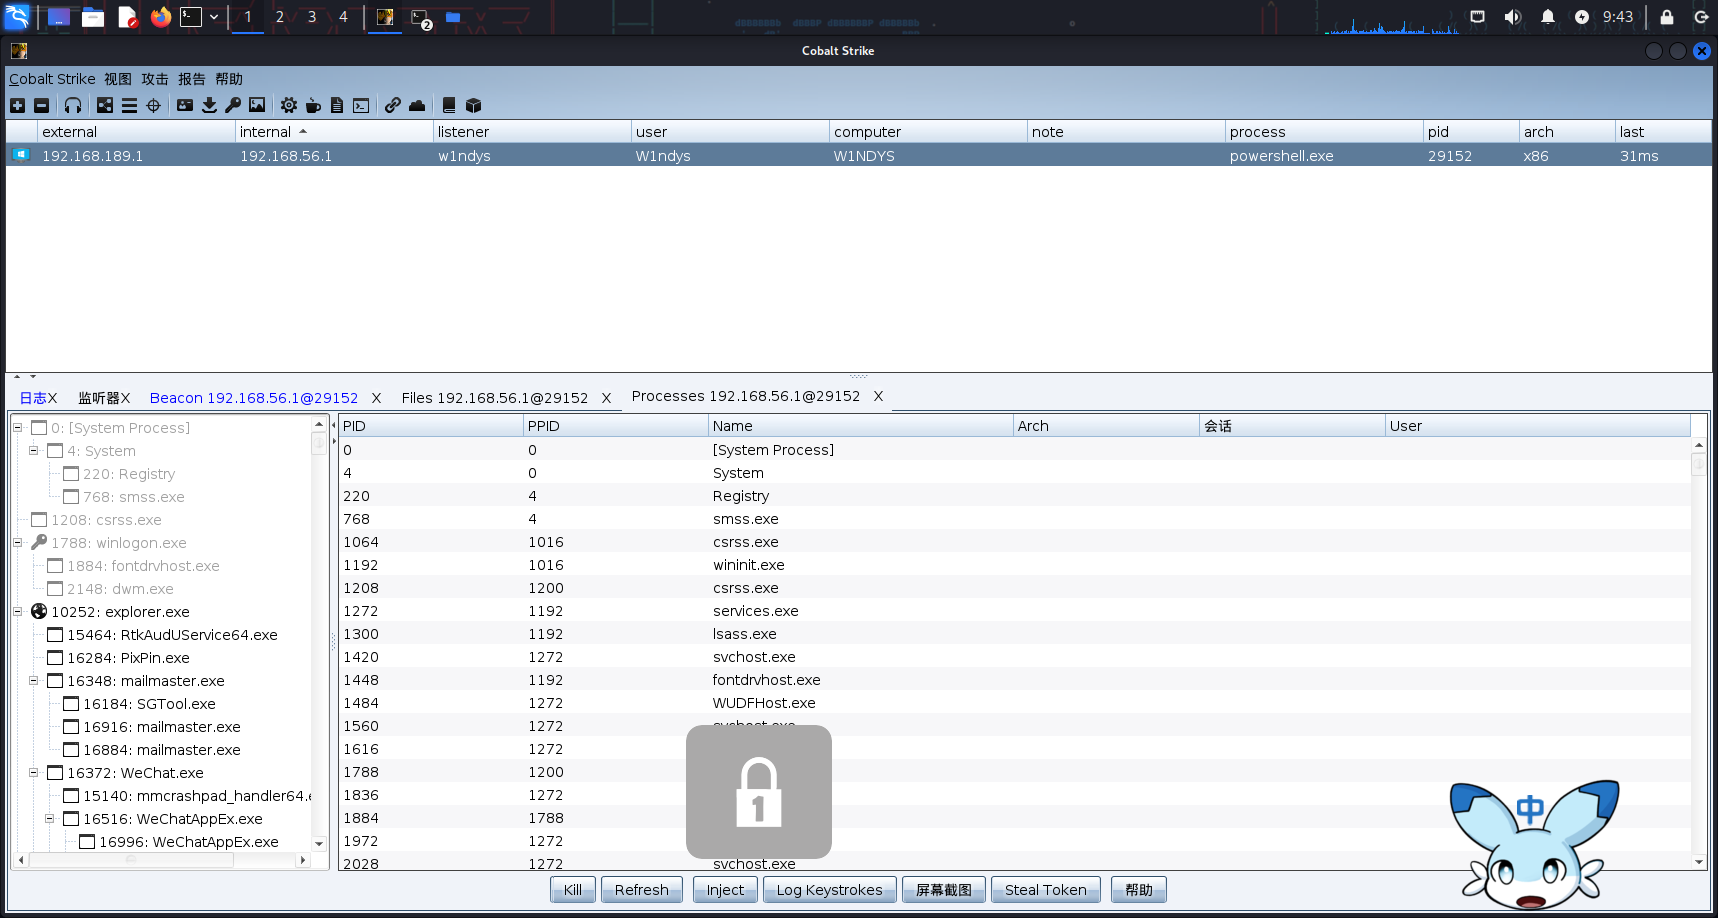
Task: Collapse the 16348: mailmaster.exe tree node
Action: 34,681
